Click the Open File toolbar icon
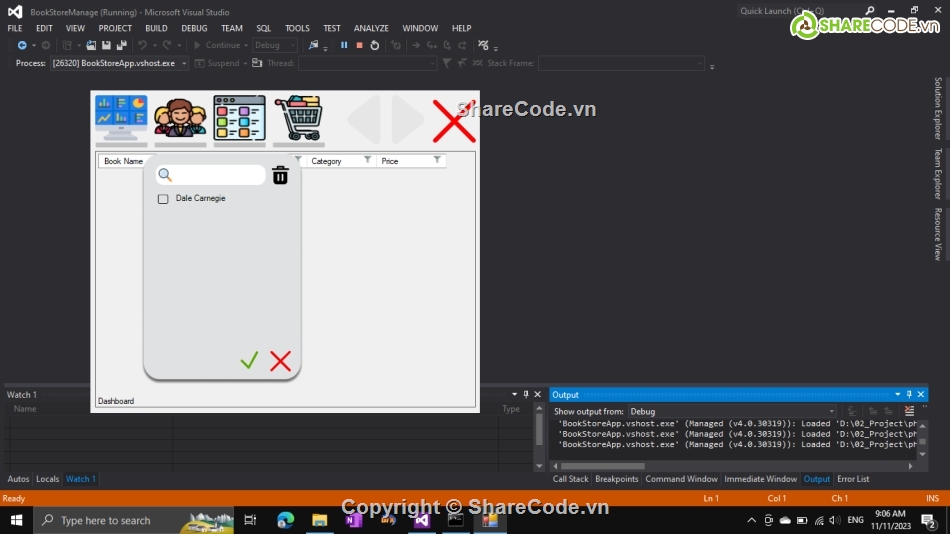950x534 pixels. pos(91,45)
